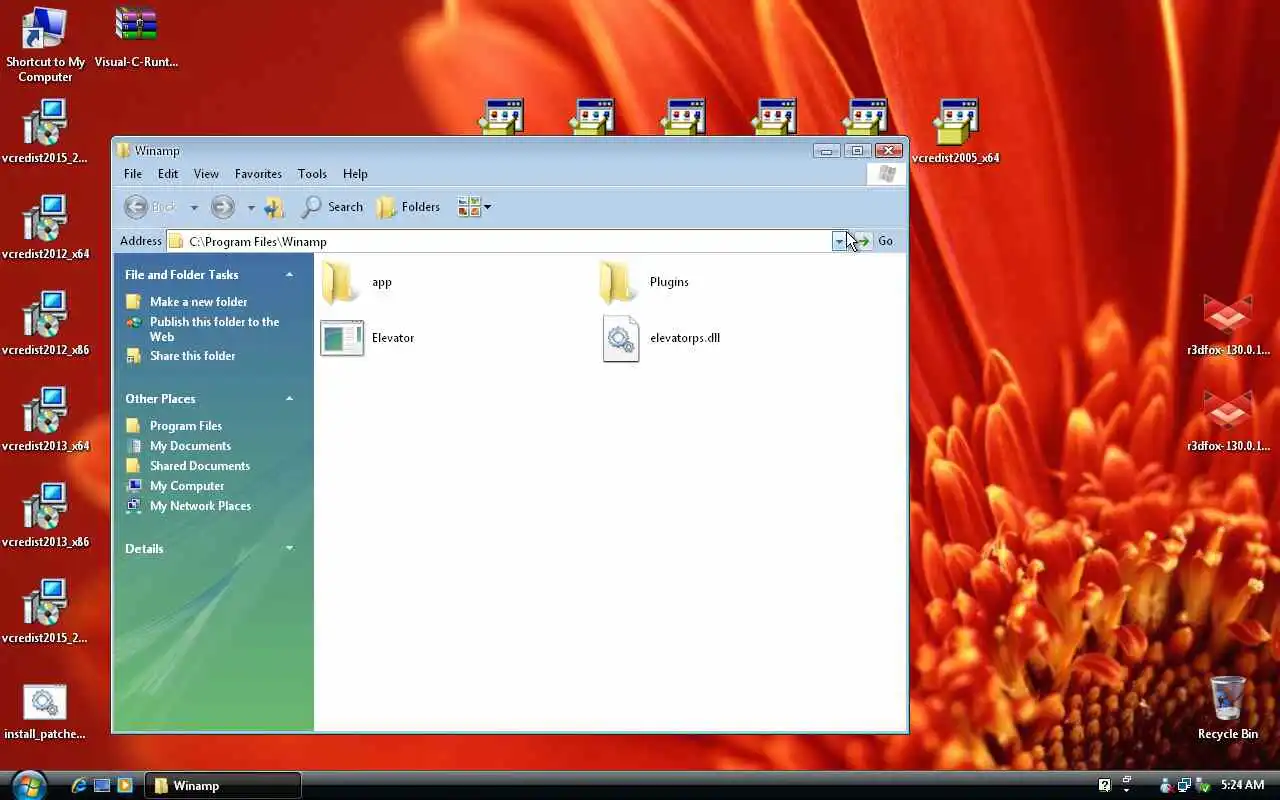This screenshot has height=800, width=1280.
Task: Click Share this folder link
Action: pos(192,356)
